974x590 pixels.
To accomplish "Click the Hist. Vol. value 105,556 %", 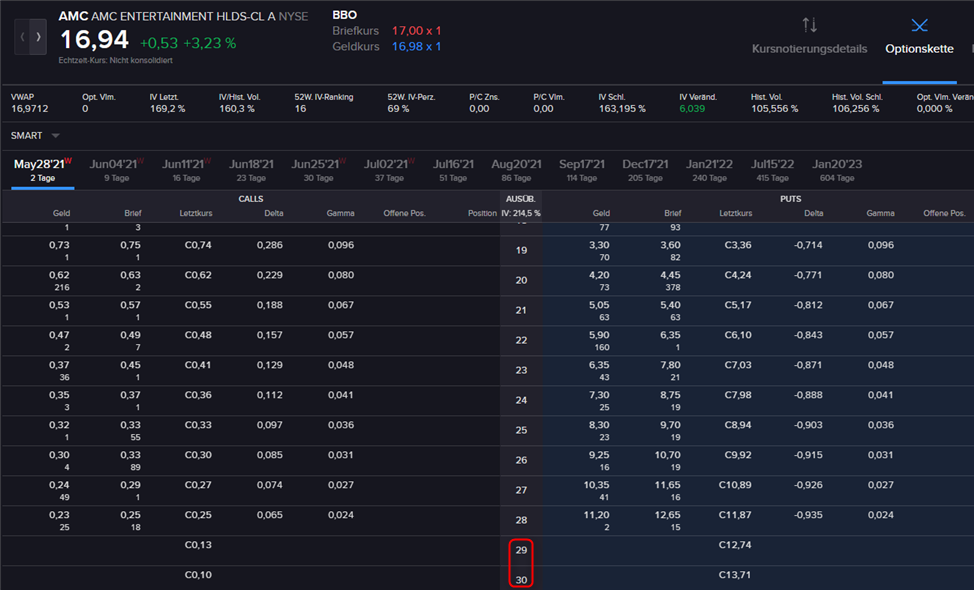I will tap(774, 109).
